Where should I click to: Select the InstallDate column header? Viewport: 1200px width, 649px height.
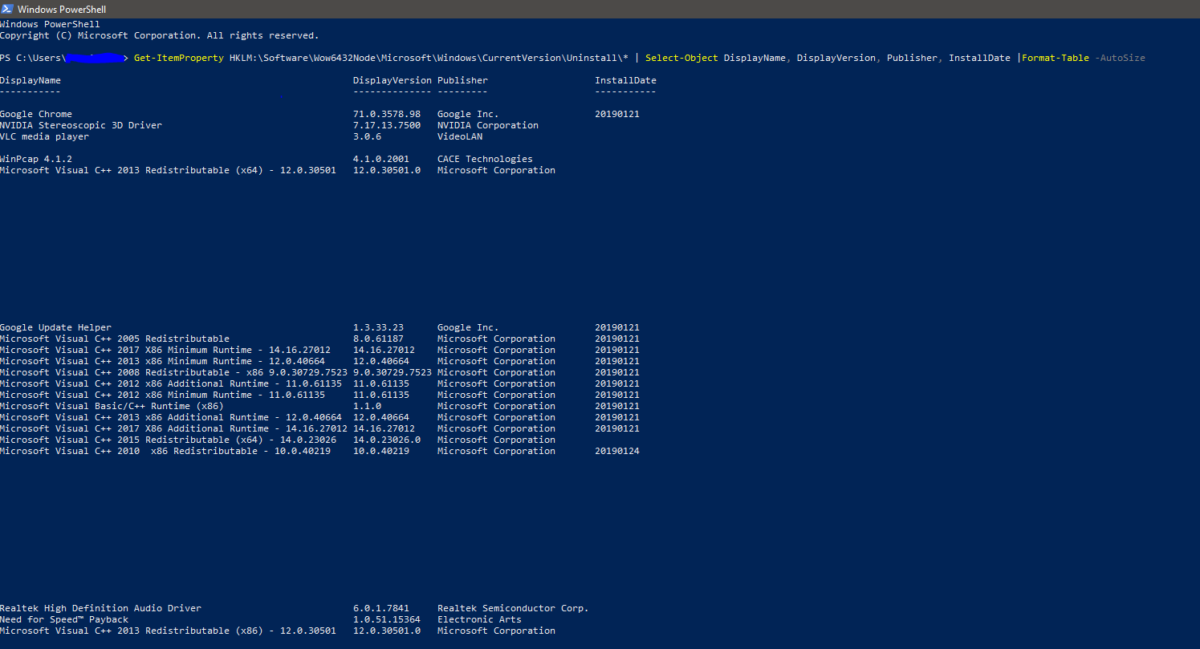coord(627,80)
